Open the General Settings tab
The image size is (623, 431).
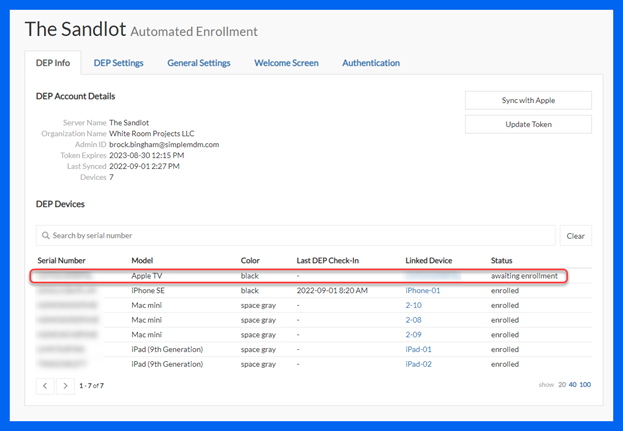[x=199, y=63]
